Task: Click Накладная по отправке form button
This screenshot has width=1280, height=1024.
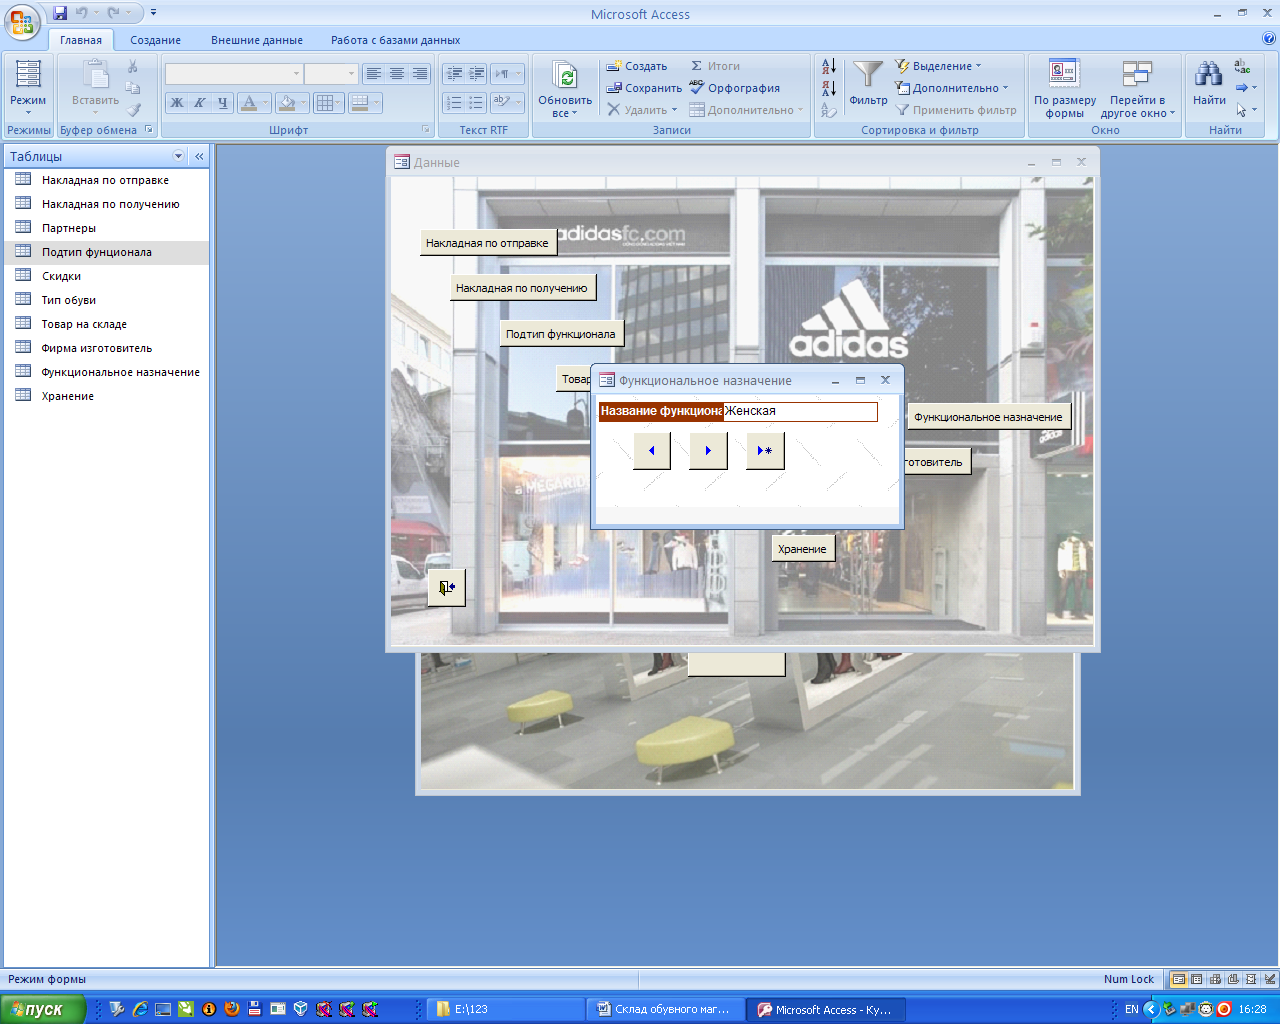Action: [x=487, y=243]
